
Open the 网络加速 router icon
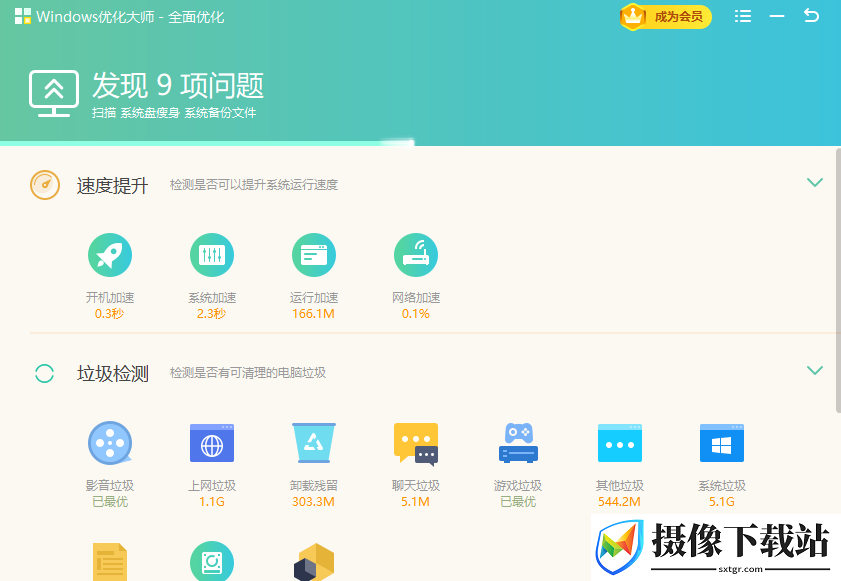point(416,255)
